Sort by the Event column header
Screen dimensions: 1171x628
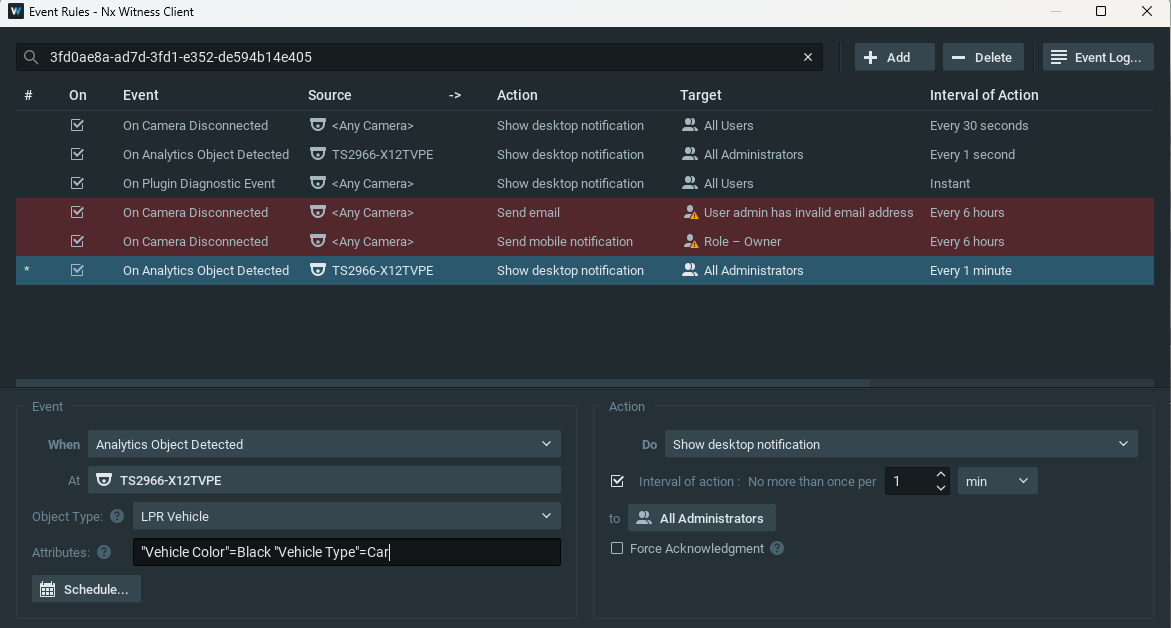tap(140, 95)
